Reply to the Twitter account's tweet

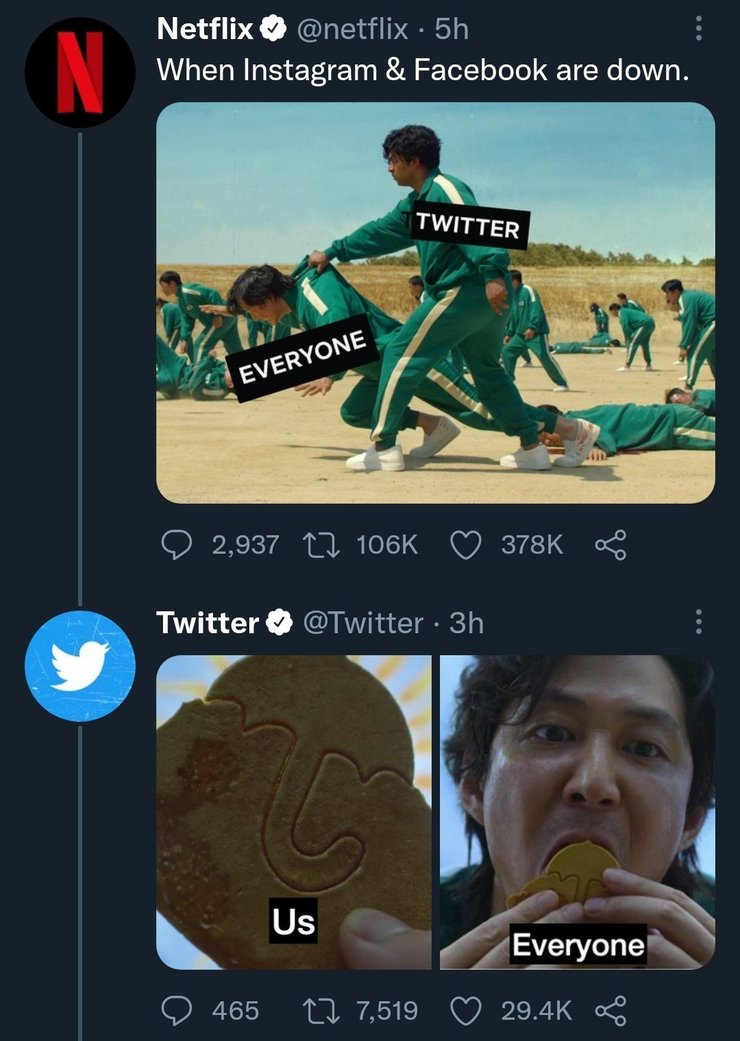coord(177,1010)
